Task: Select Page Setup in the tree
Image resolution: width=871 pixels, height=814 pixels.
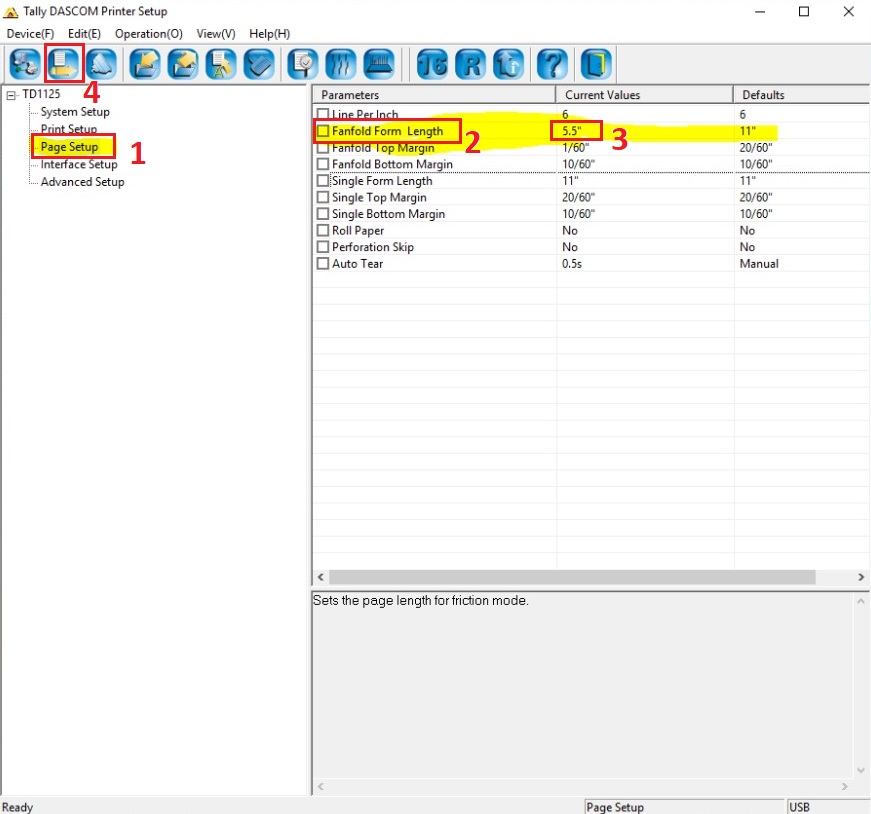Action: 69,147
